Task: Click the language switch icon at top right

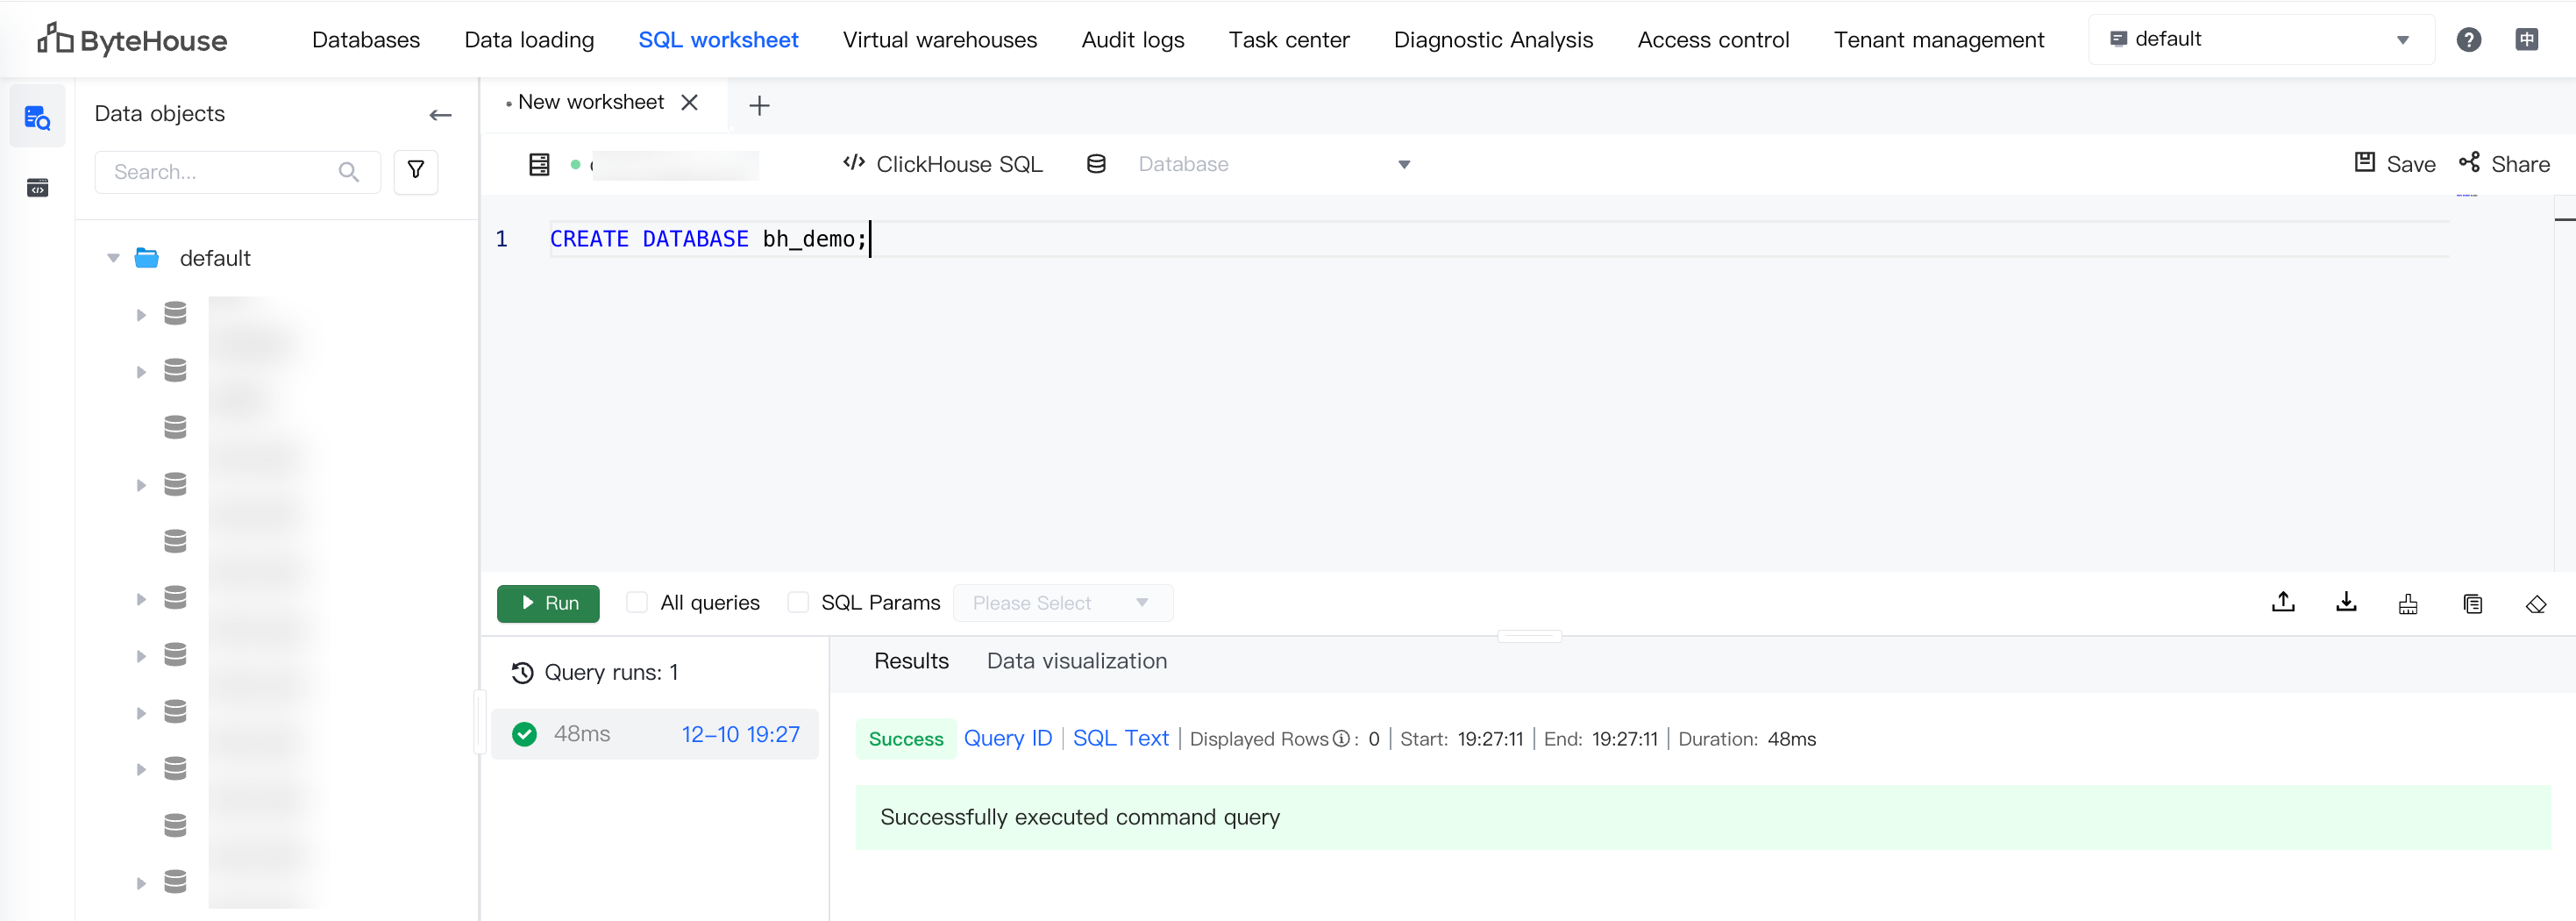Action: pos(2526,40)
